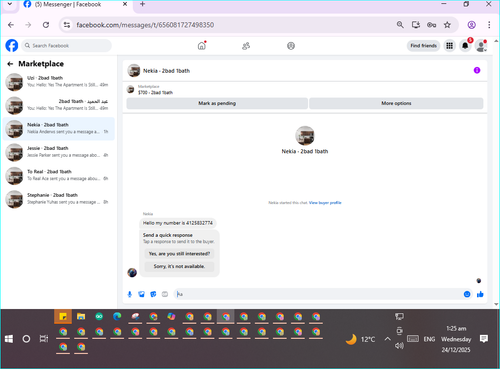Click the sender avatar beside quick responses
This screenshot has width=500, height=369.
point(132,272)
